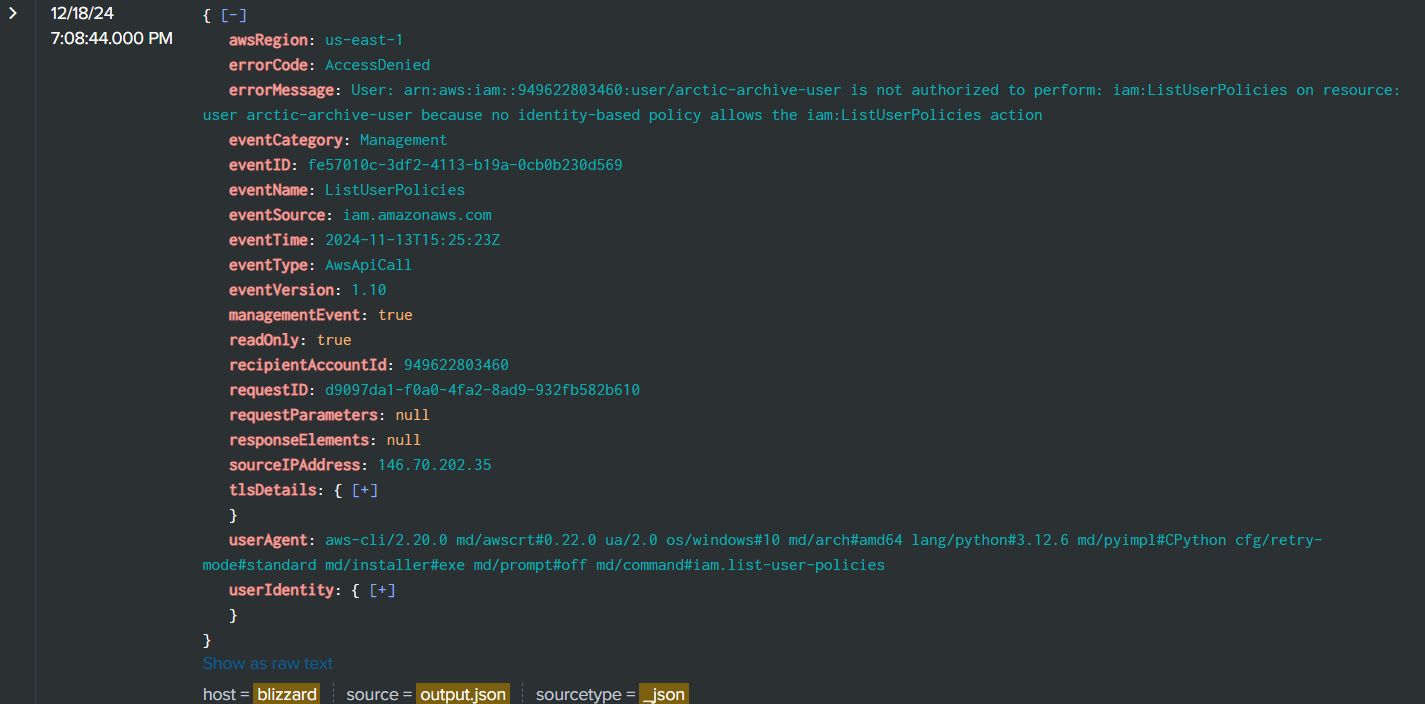Collapse the JSON event with [-]

tap(234, 15)
